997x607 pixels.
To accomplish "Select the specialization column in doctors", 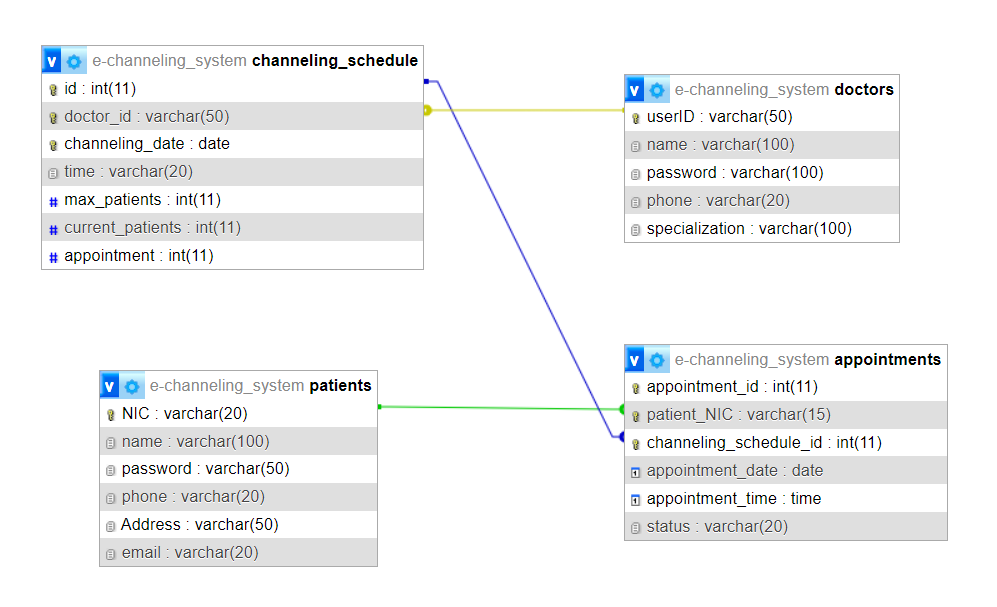I will tap(749, 229).
